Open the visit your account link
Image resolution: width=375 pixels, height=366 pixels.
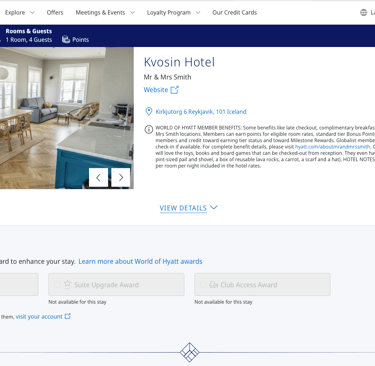39,317
